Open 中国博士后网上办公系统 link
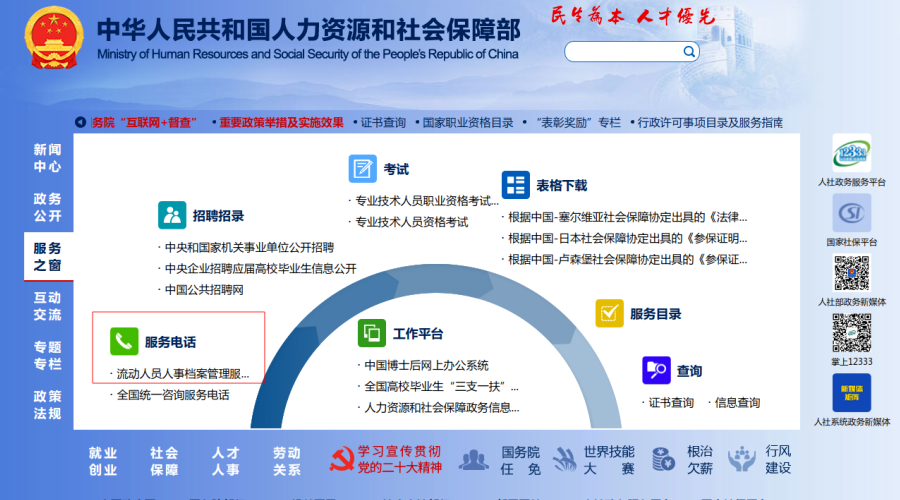 click(426, 365)
